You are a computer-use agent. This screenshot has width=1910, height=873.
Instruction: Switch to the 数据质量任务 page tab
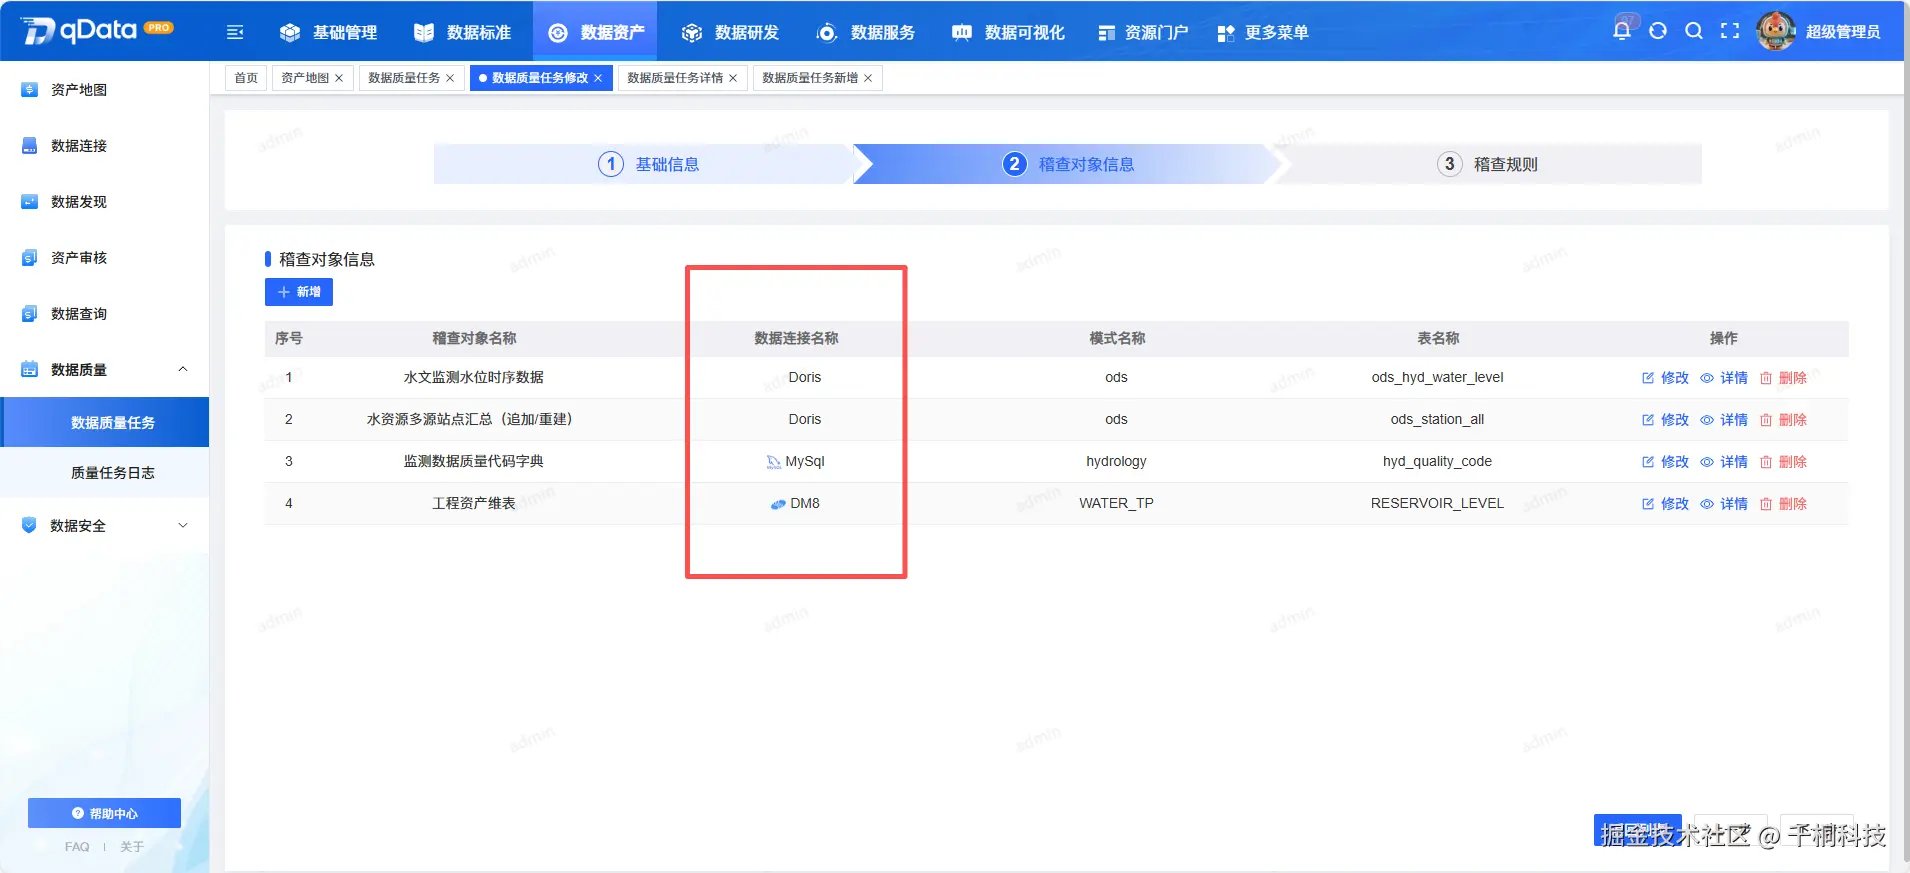(404, 78)
